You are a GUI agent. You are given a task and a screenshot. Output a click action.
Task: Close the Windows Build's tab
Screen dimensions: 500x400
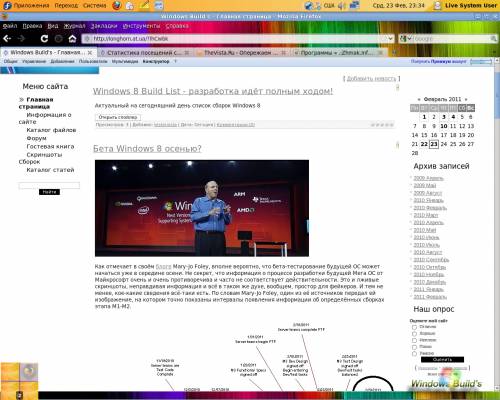coord(90,53)
